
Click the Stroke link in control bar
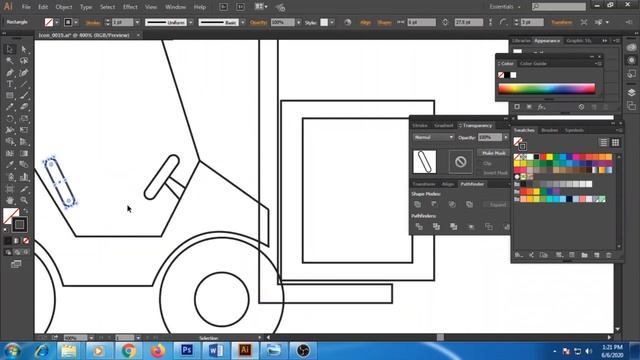tap(93, 23)
